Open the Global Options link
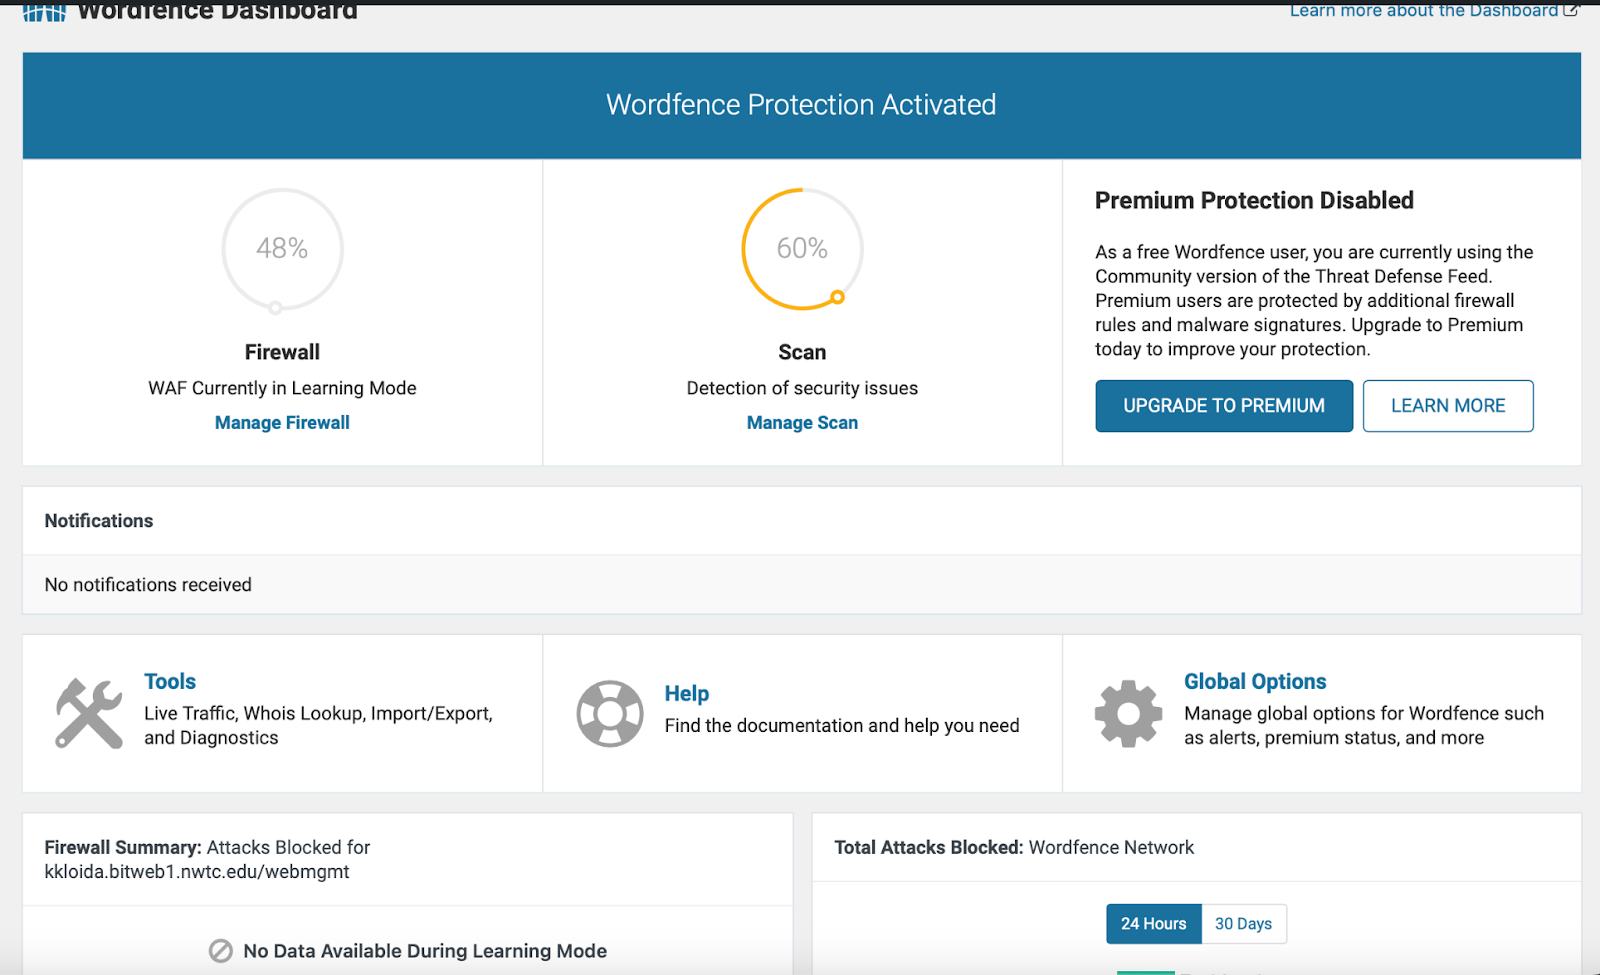Viewport: 1600px width, 975px height. tap(1255, 682)
